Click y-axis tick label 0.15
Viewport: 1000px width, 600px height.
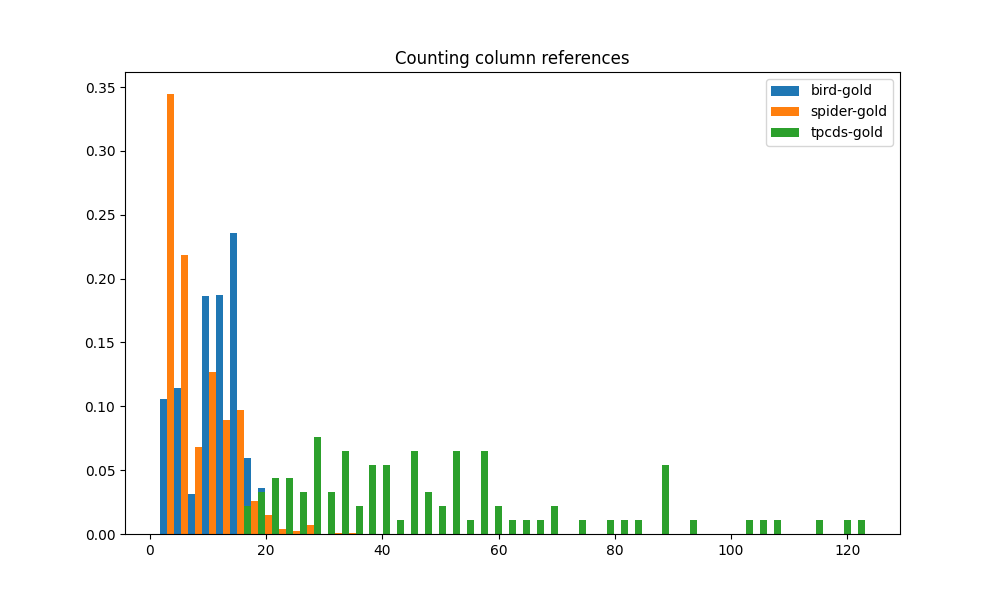tap(101, 343)
